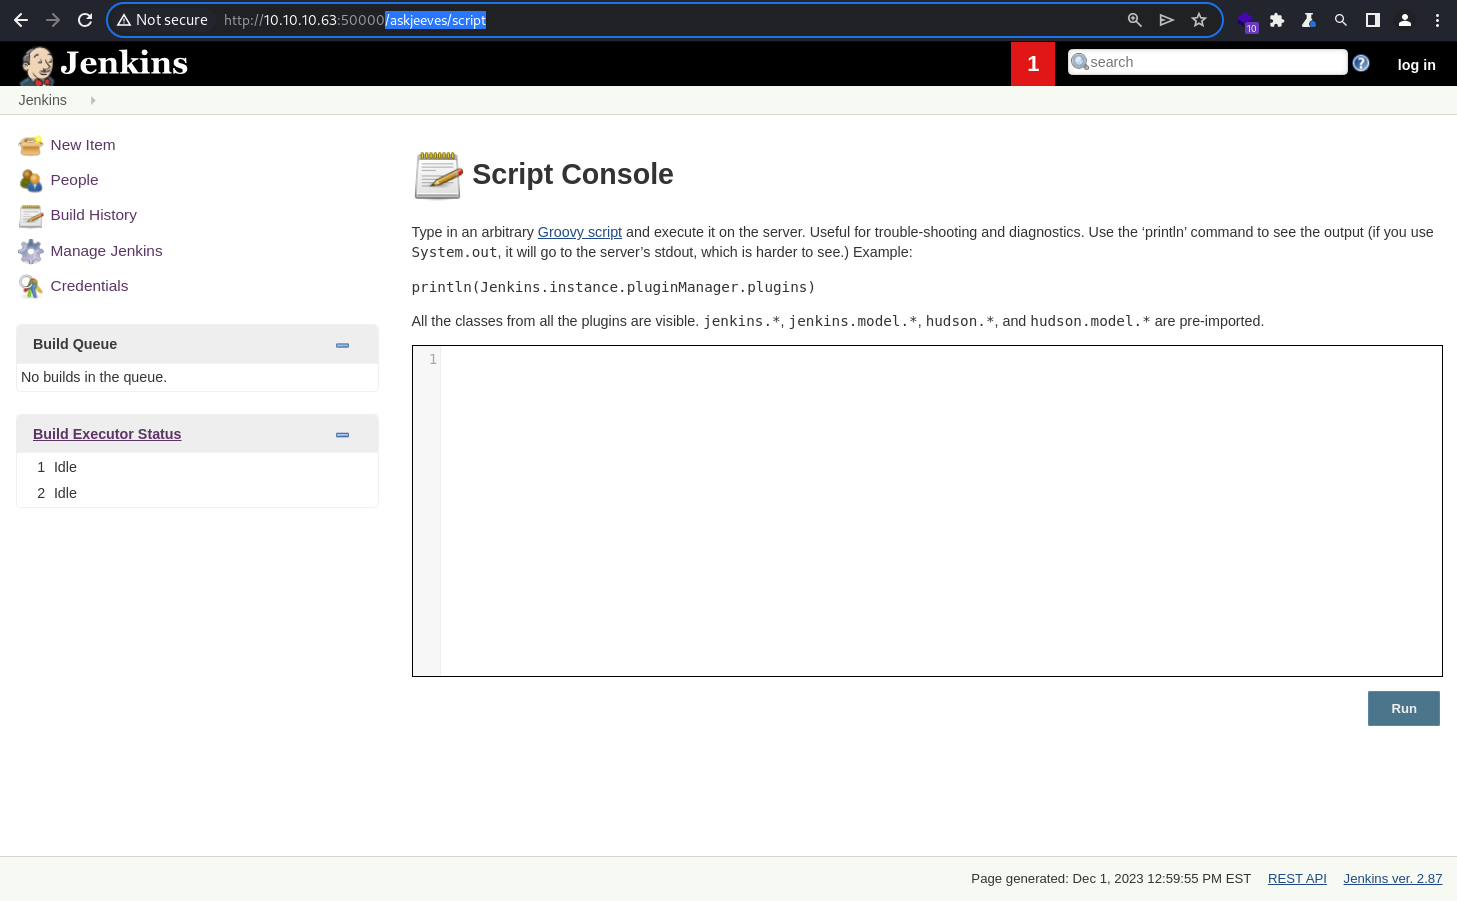The image size is (1457, 901).
Task: Go to Manage Jenkins
Action: point(106,251)
